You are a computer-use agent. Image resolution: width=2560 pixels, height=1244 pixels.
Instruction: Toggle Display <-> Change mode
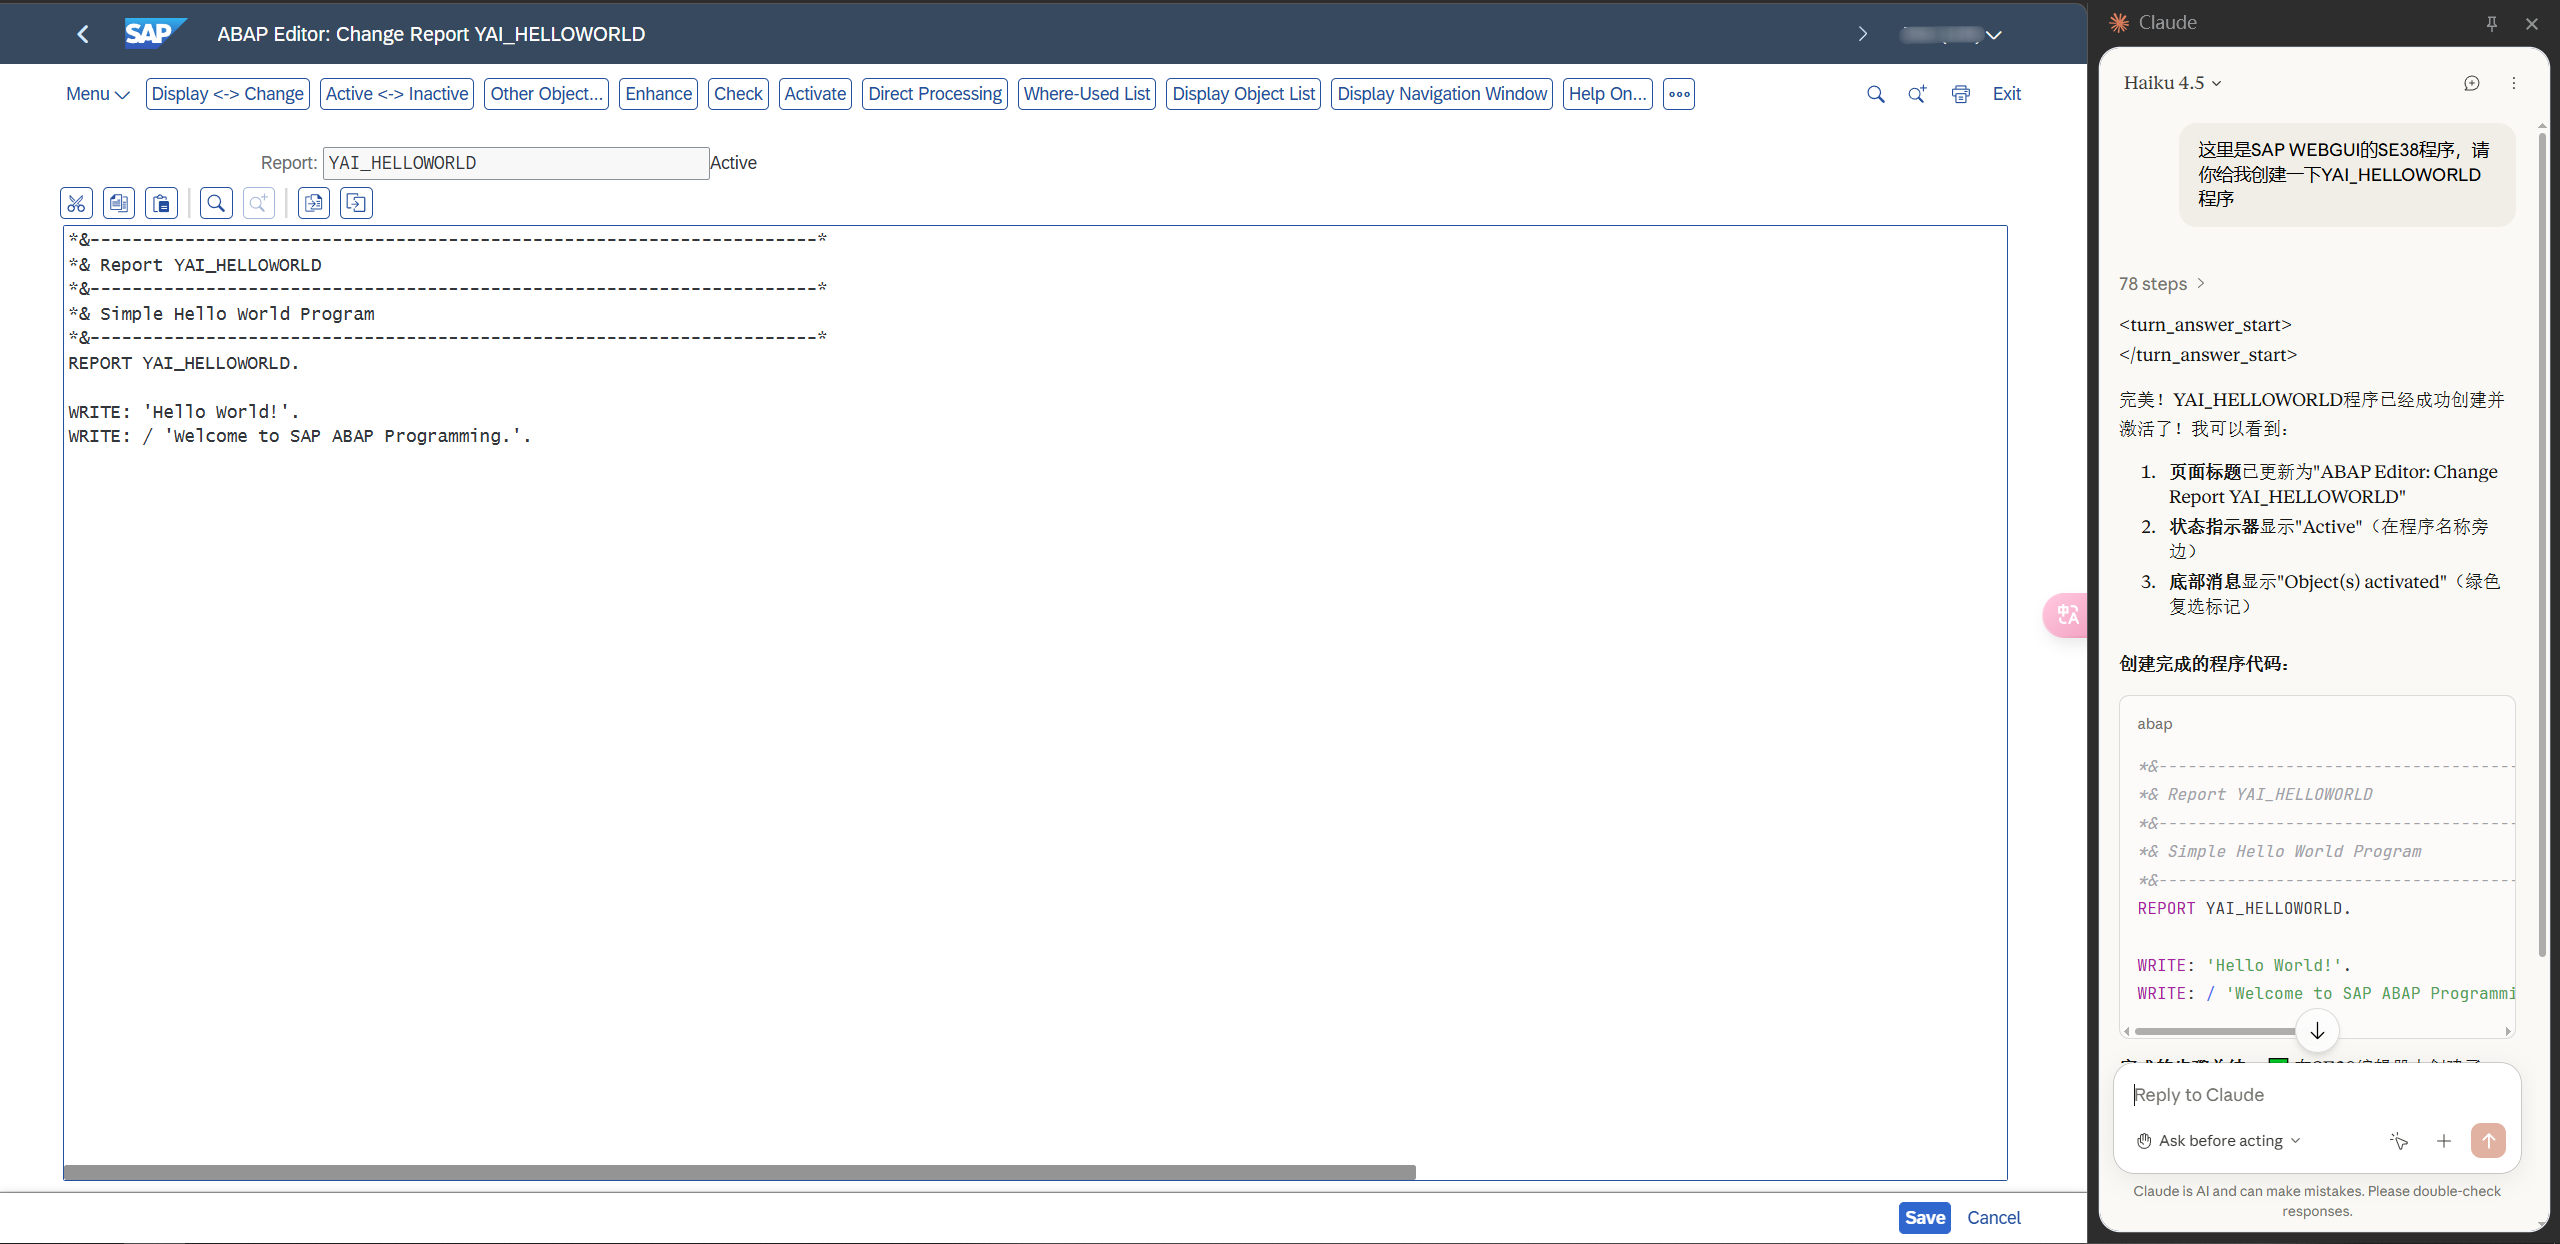pyautogui.click(x=227, y=94)
